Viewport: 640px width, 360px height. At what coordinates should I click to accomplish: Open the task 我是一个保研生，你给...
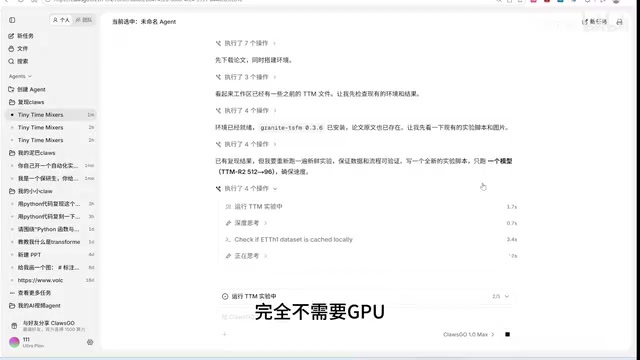coord(51,178)
